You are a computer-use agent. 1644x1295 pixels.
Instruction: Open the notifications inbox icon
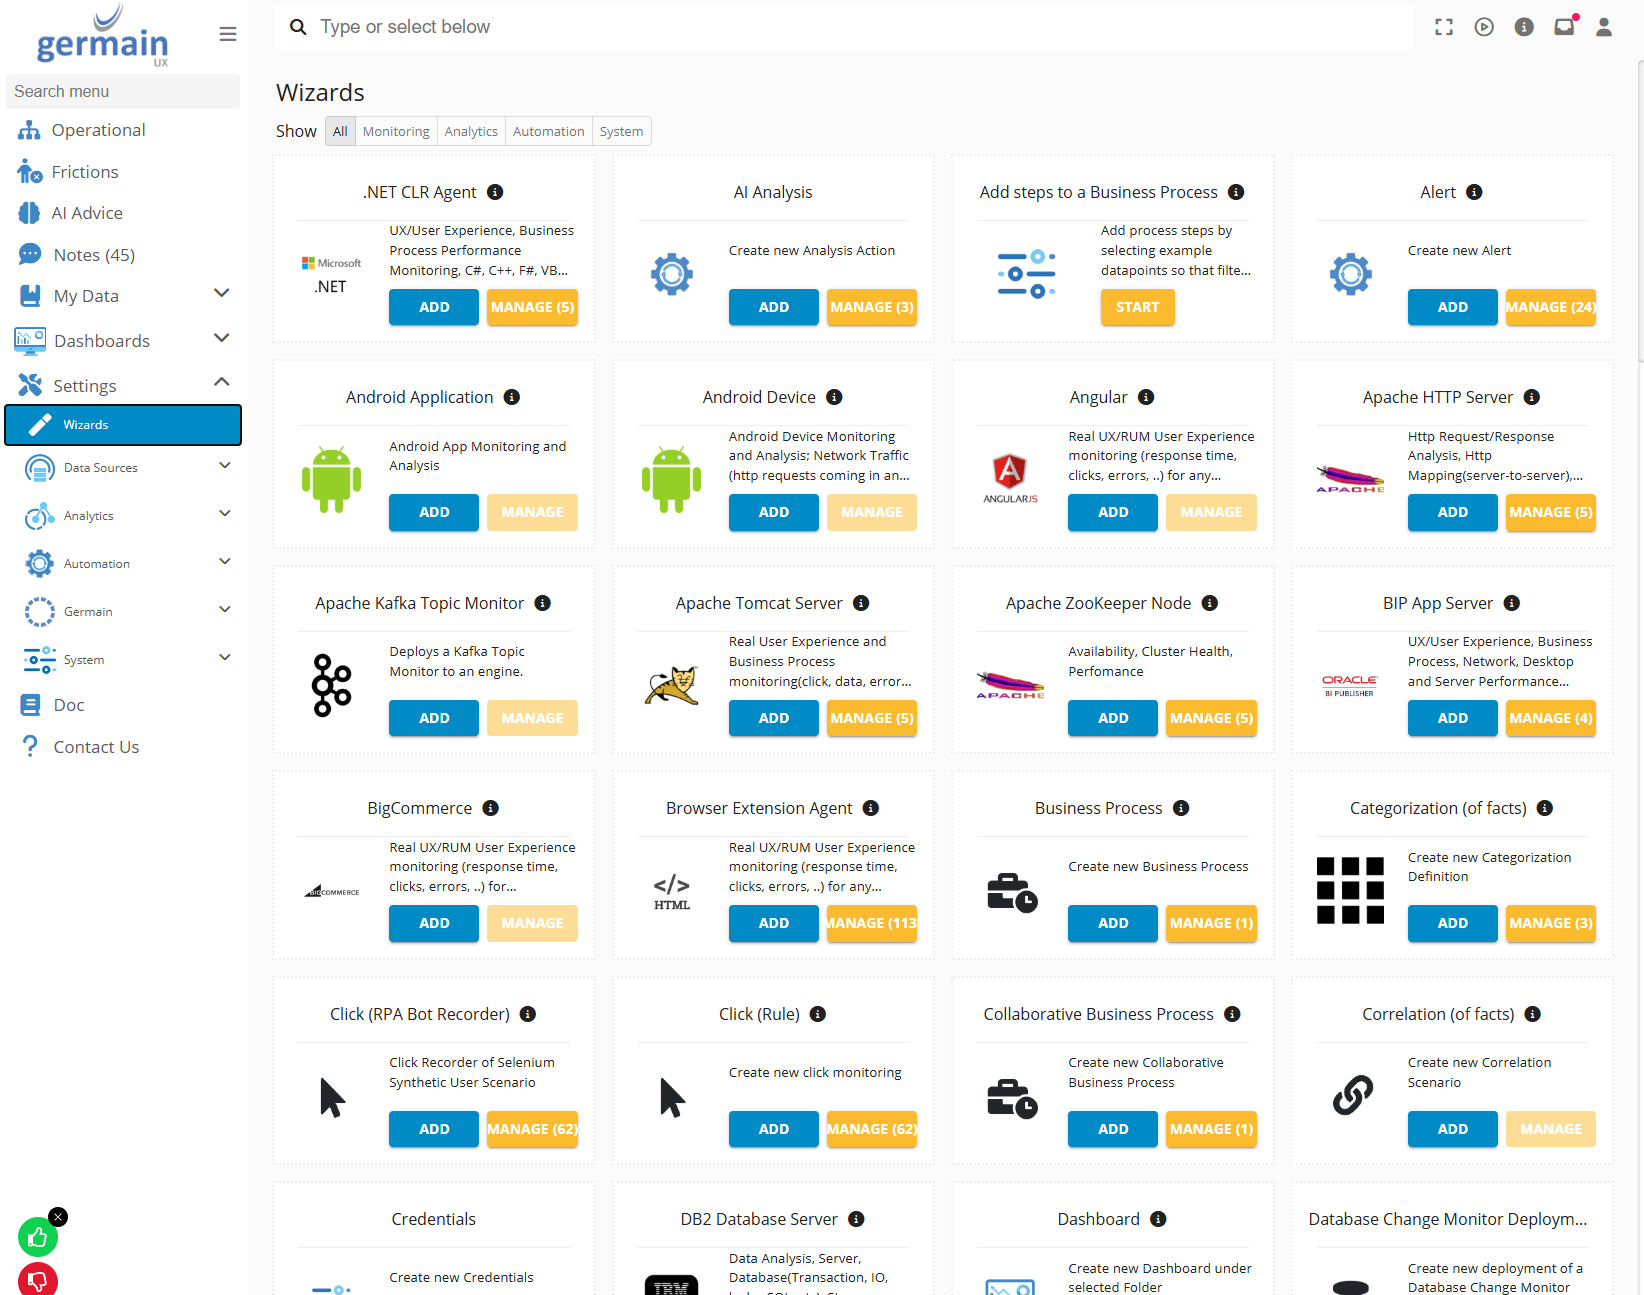[x=1564, y=27]
